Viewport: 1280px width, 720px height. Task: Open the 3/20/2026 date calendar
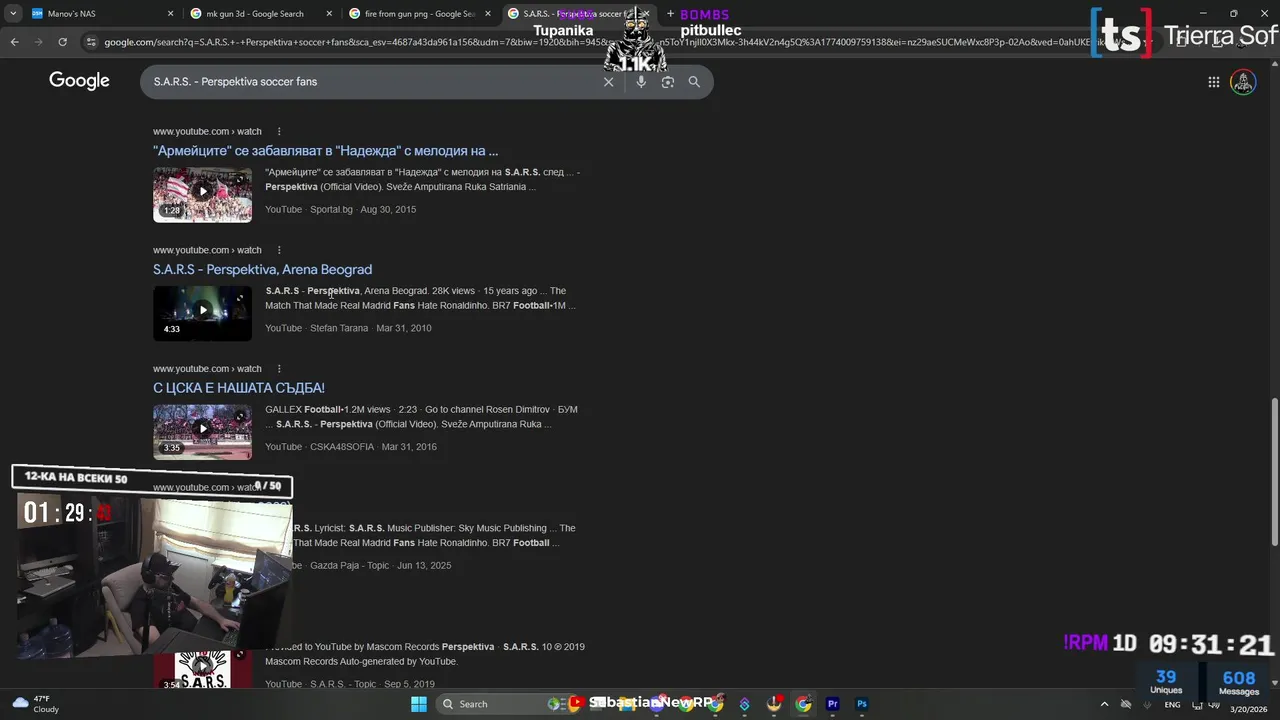click(x=1248, y=709)
